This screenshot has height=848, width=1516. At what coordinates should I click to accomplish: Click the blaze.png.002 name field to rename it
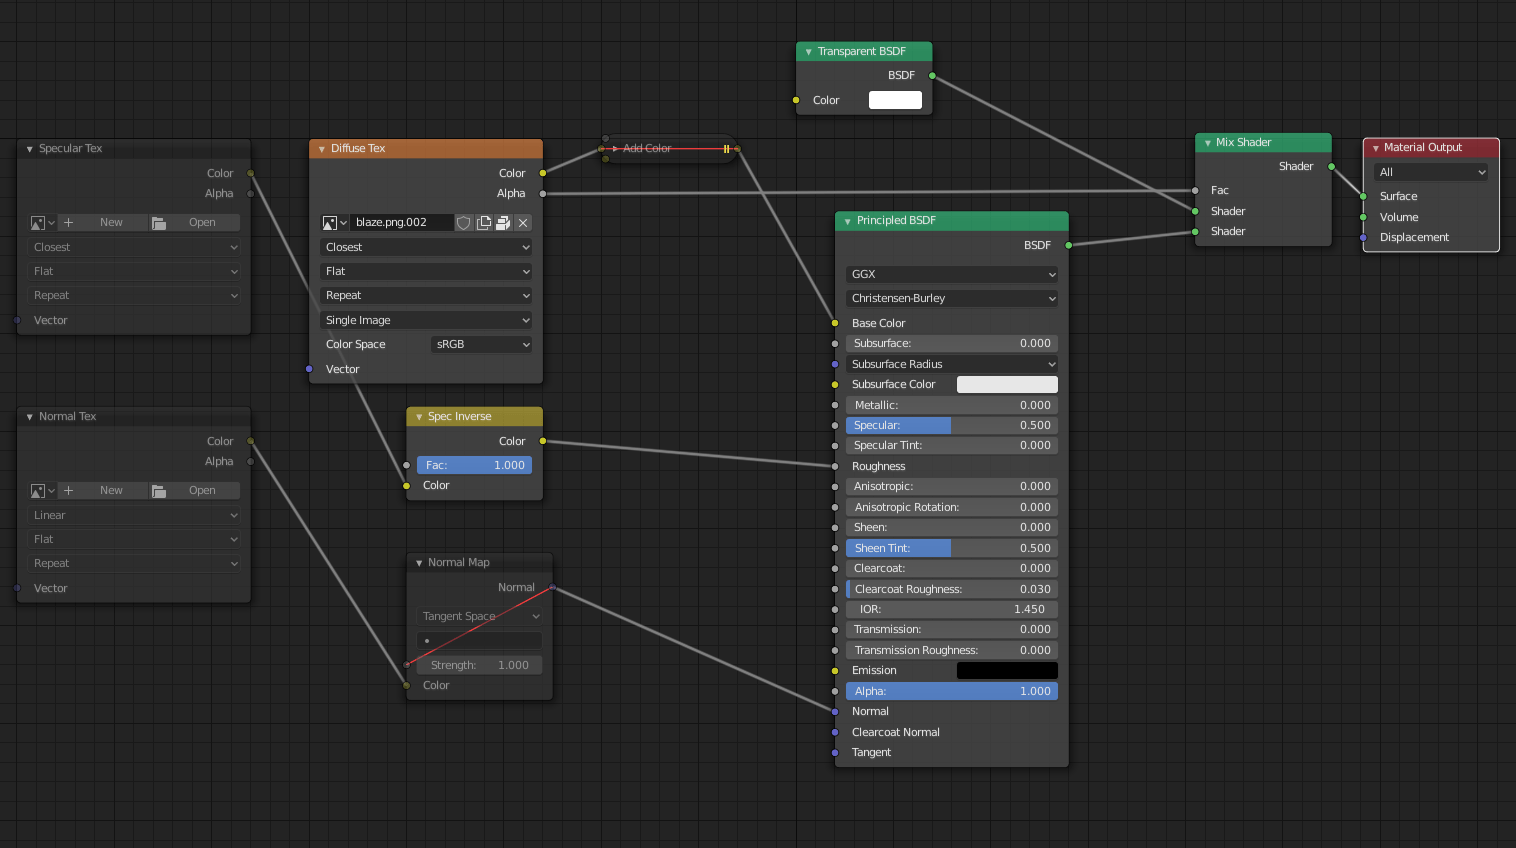coord(400,222)
